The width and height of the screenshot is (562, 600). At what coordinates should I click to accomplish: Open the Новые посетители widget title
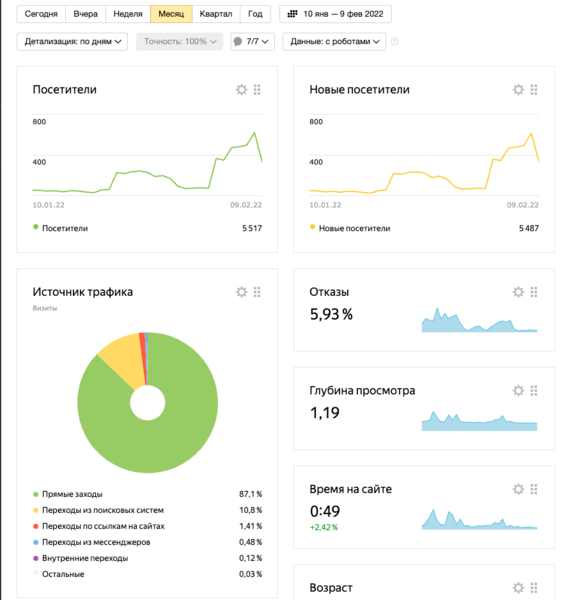(359, 90)
